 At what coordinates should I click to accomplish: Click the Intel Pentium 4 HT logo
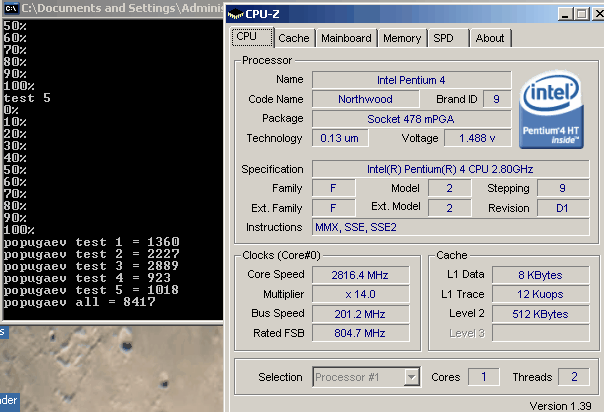551,110
